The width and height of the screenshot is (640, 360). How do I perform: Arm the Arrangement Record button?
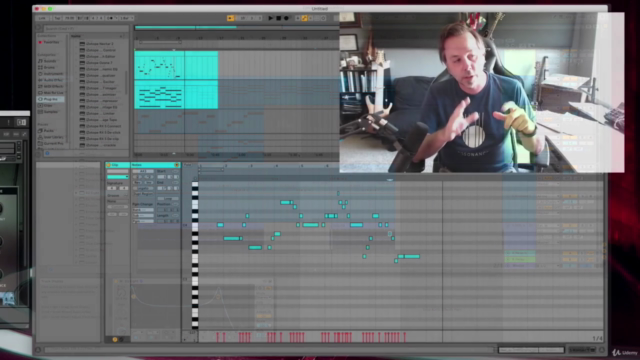[286, 18]
